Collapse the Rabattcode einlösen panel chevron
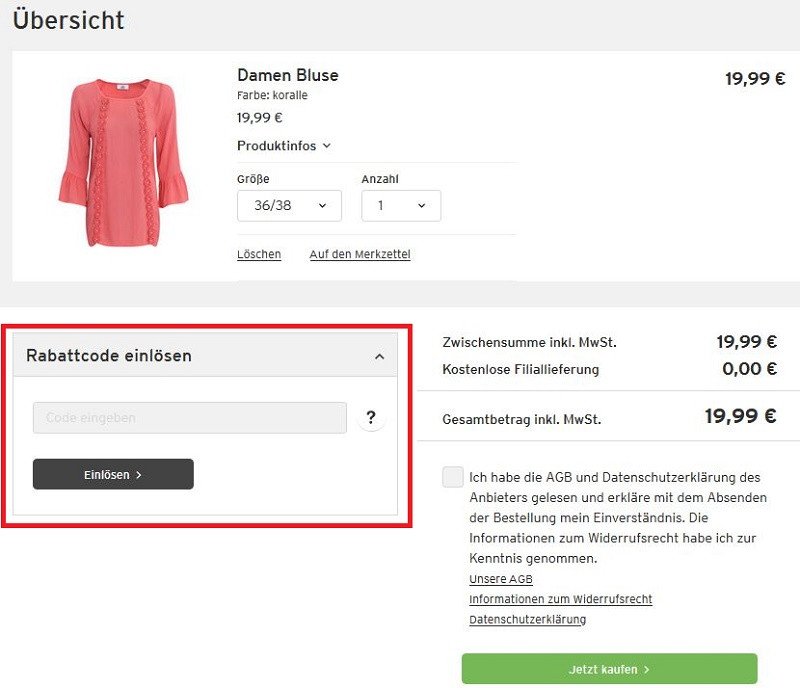800x688 pixels. 379,356
